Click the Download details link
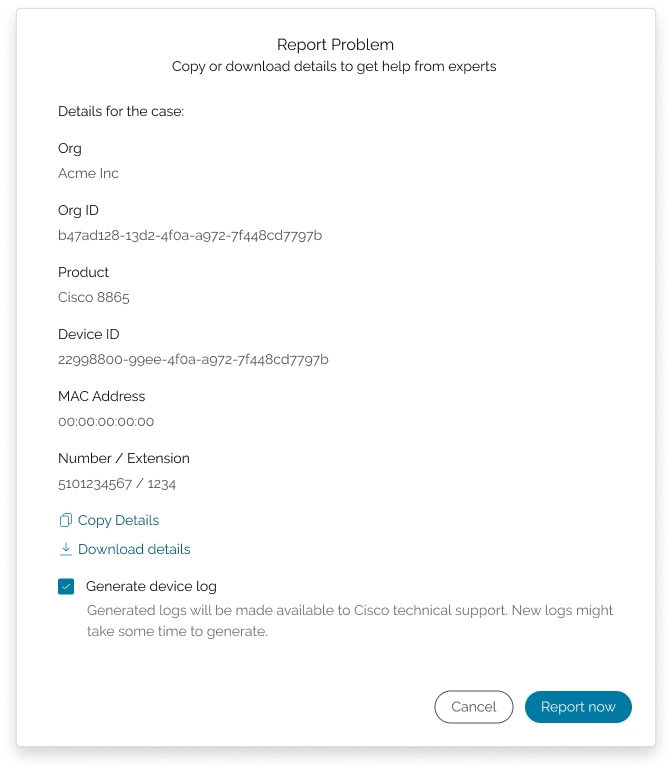Screen dimensions: 672x771 click(134, 549)
